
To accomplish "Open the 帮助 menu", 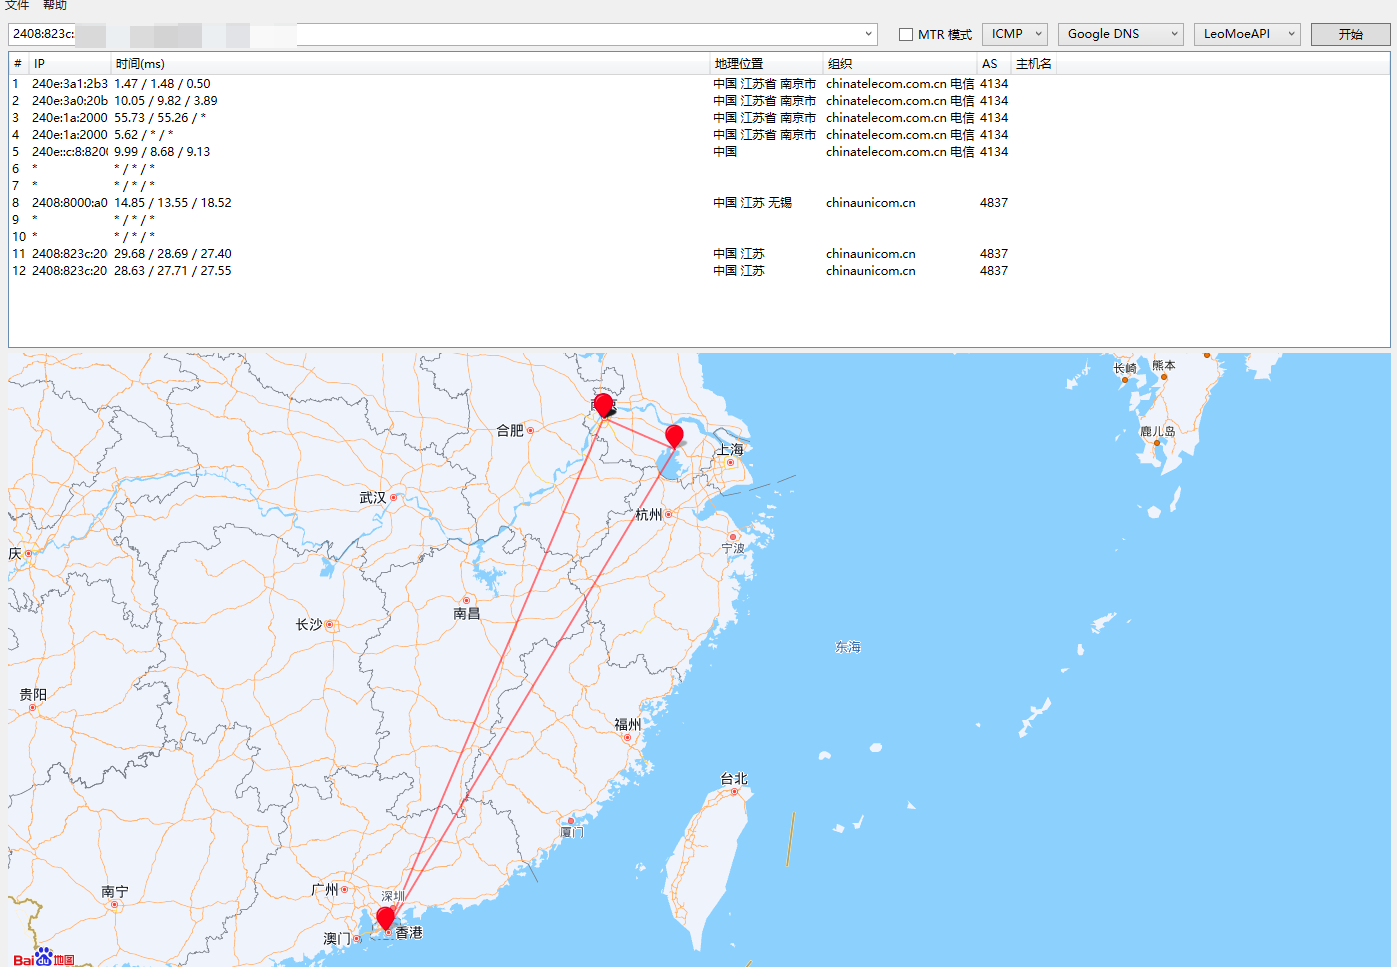I will click(x=55, y=6).
